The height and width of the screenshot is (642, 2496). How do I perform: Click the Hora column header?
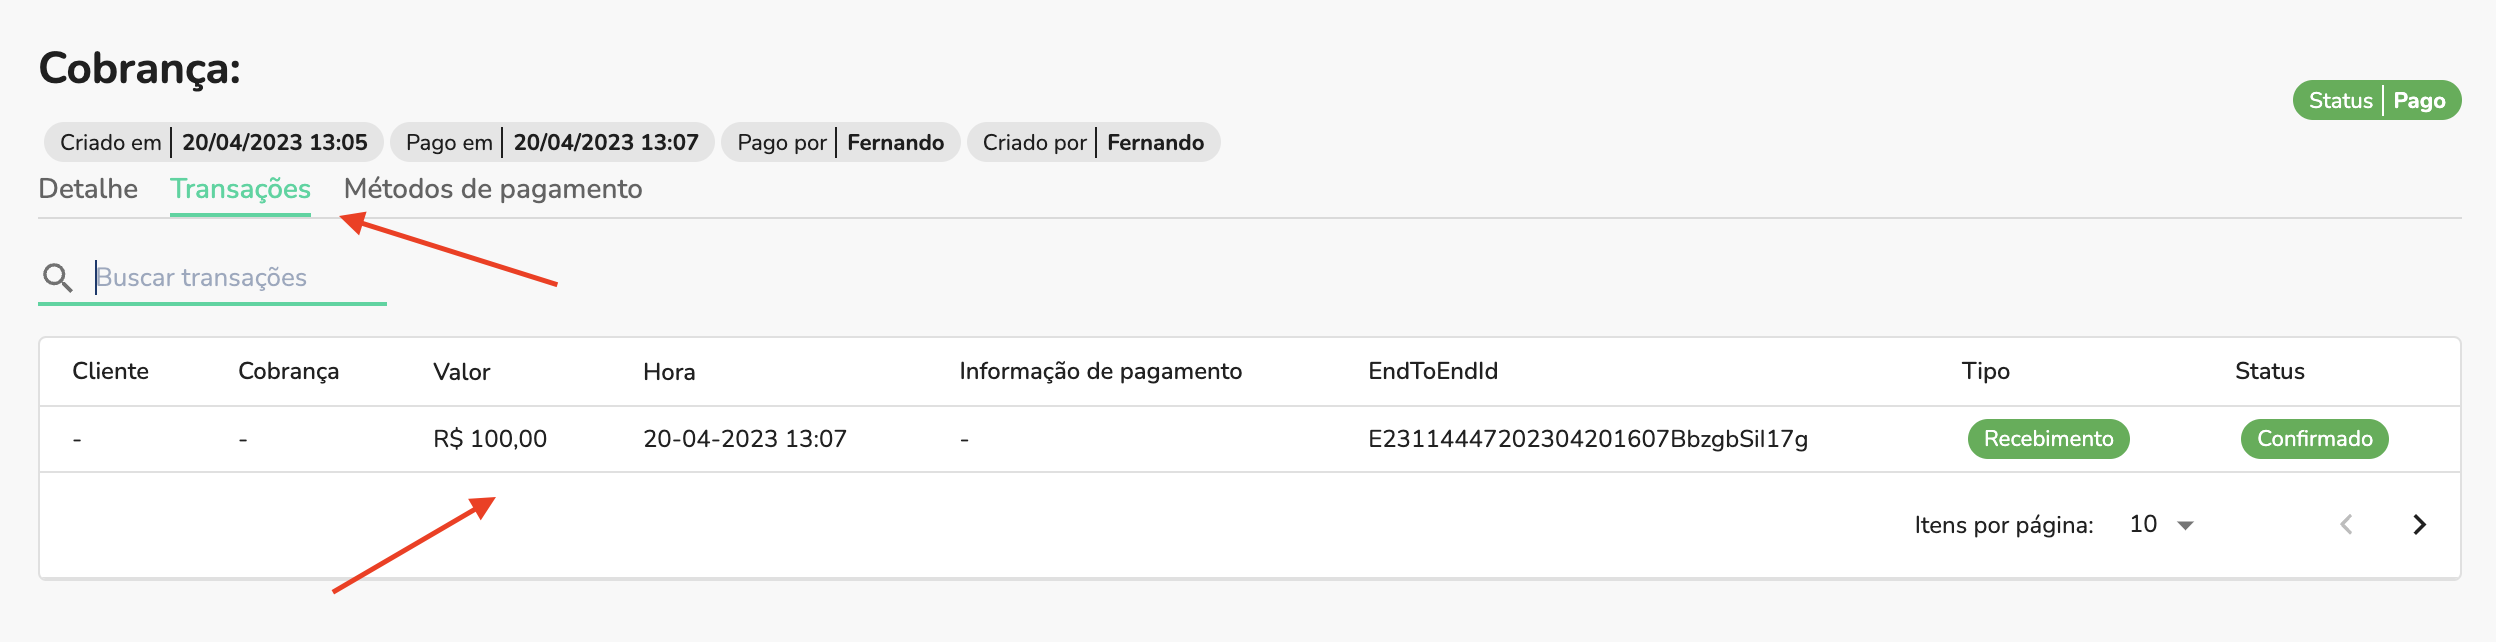tap(668, 370)
